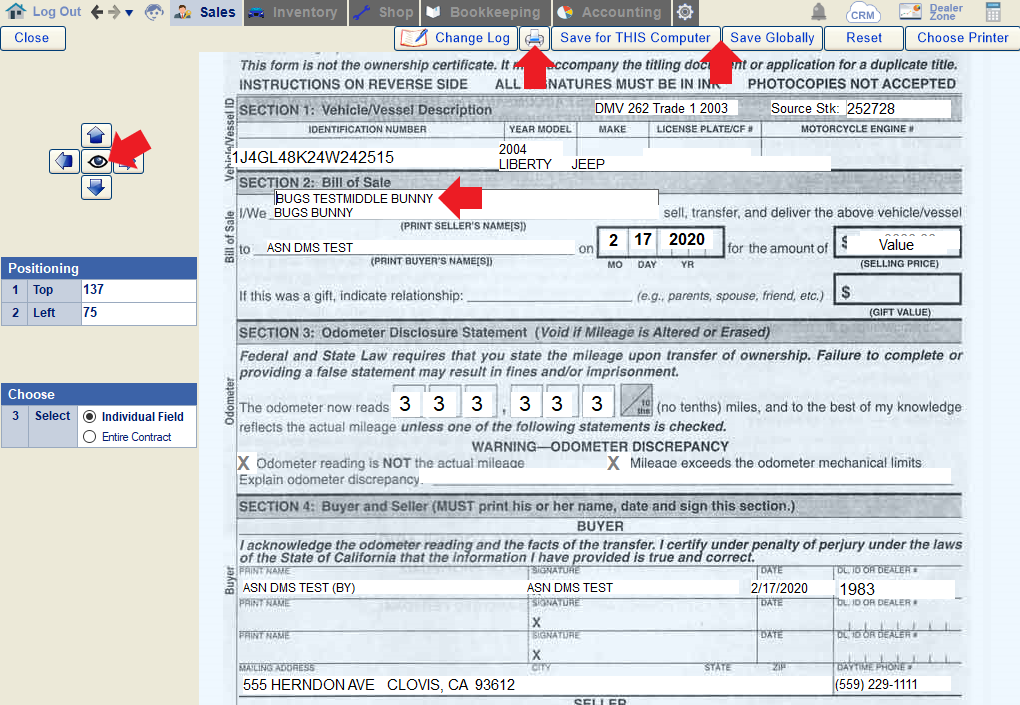The image size is (1020, 705).
Task: Select the stock number 252728 field
Action: pos(898,109)
